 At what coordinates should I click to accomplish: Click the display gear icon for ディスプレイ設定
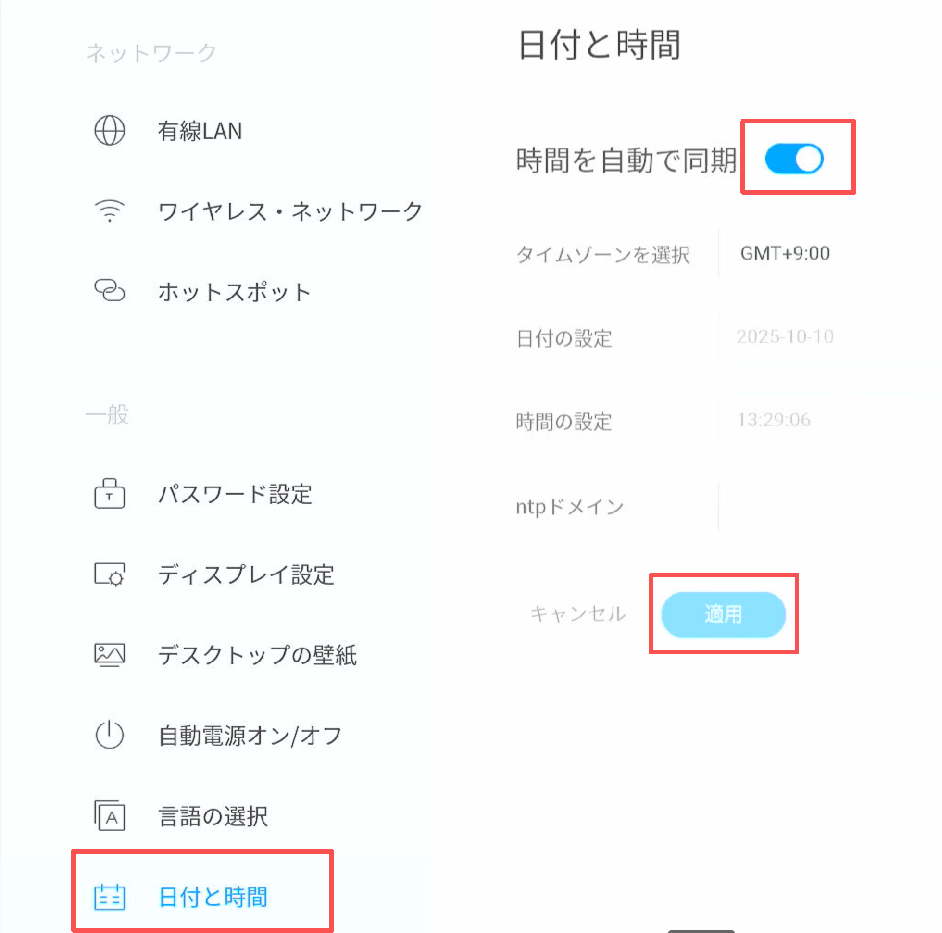click(x=110, y=574)
